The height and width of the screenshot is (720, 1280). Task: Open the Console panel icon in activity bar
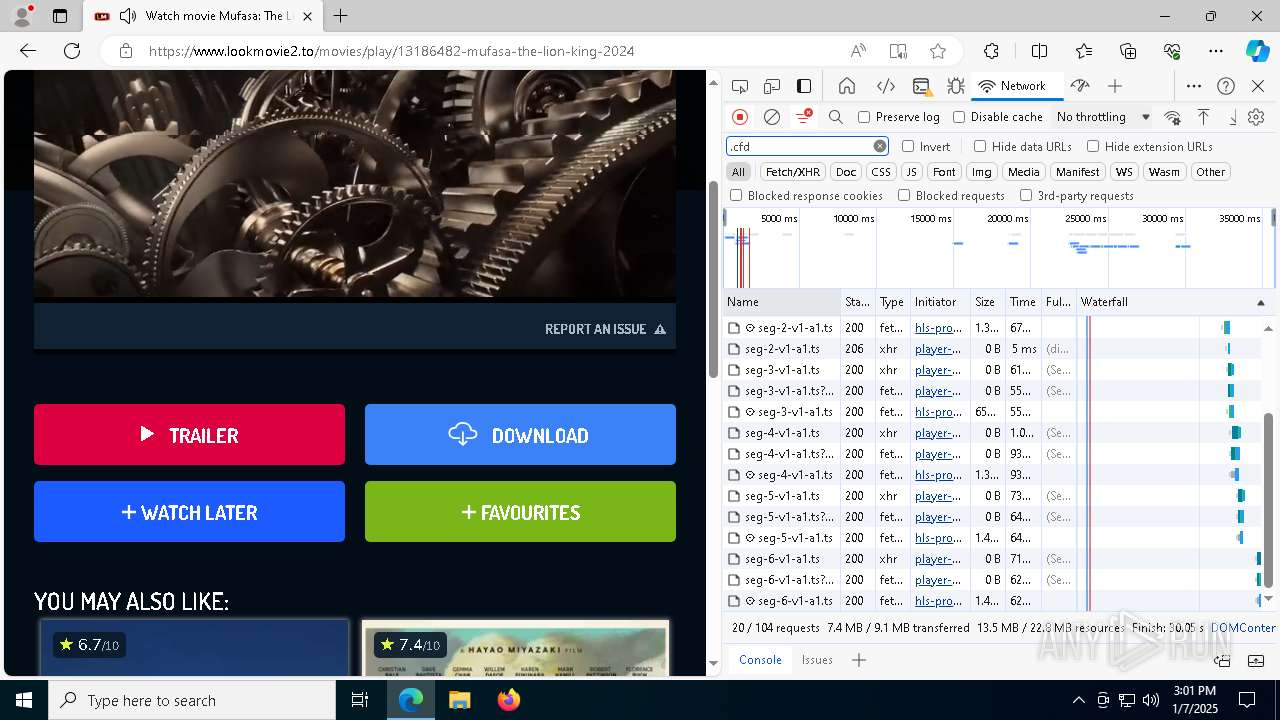tap(922, 86)
